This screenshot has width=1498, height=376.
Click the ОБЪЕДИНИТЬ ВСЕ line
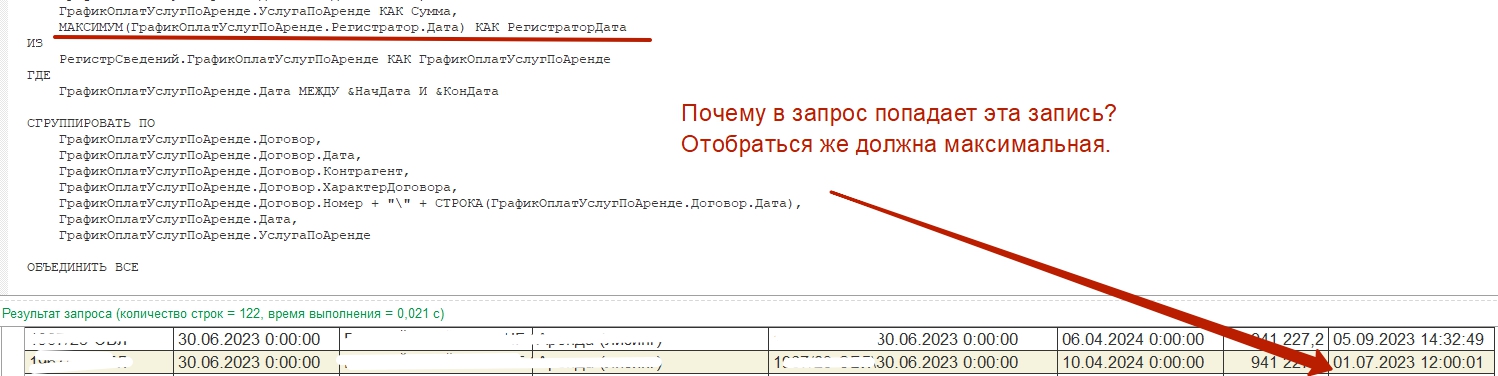point(82,267)
